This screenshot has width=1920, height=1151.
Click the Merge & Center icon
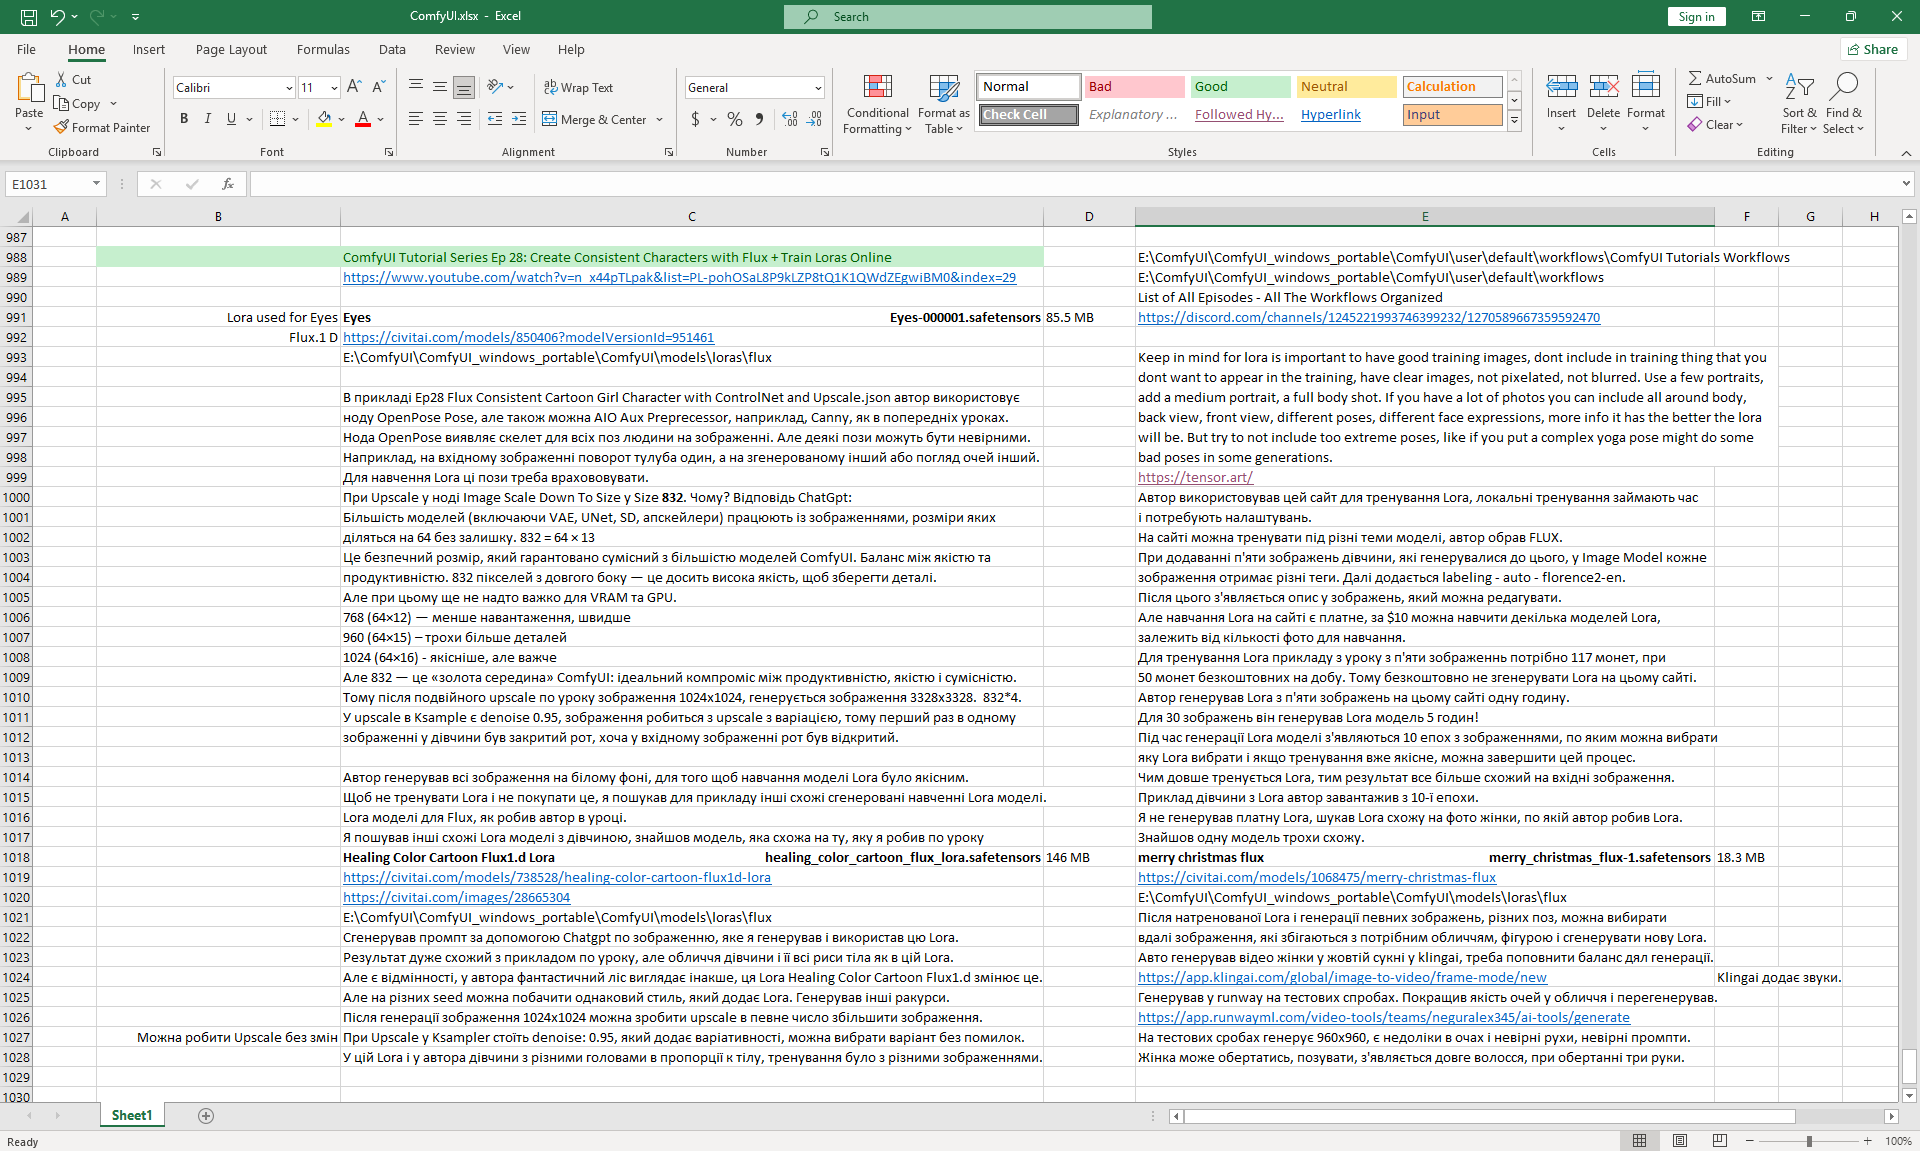(x=550, y=119)
